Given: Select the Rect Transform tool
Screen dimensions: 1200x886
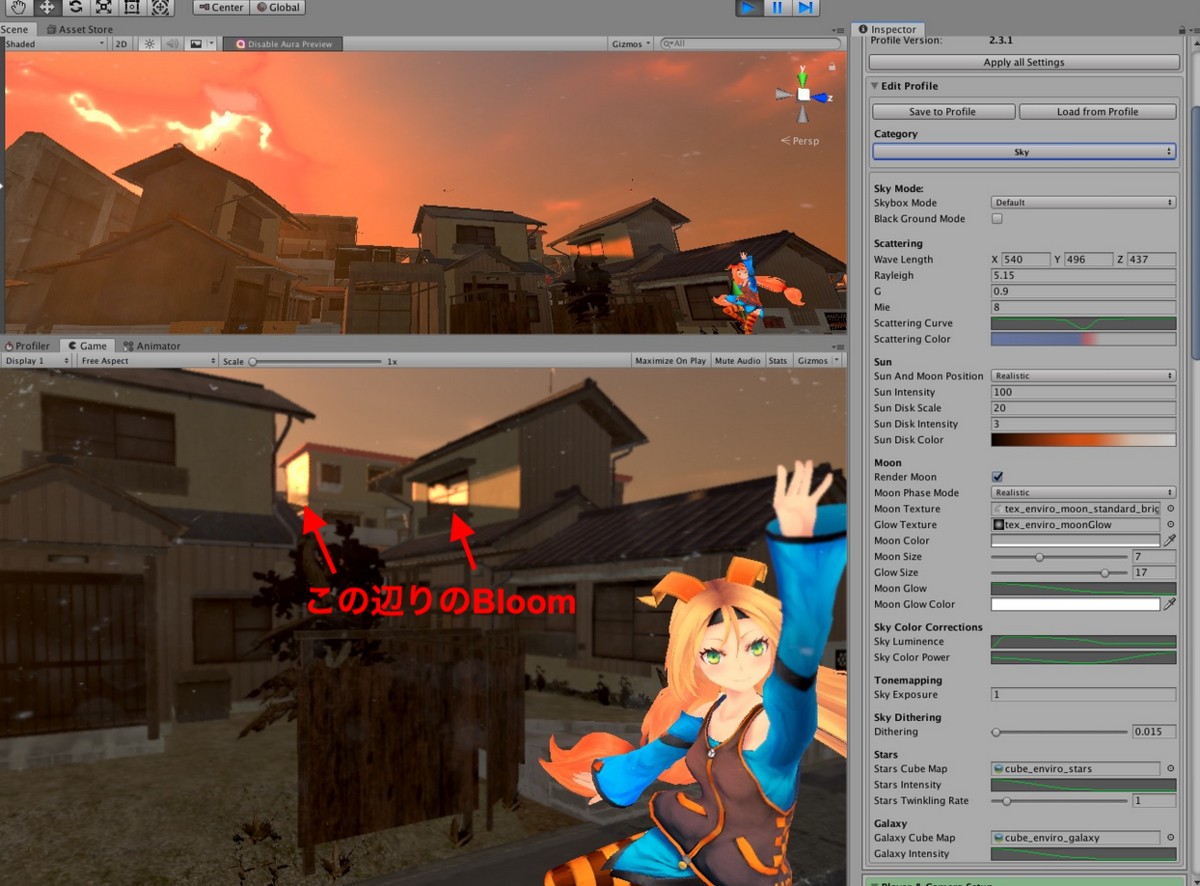Looking at the screenshot, I should click(131, 7).
